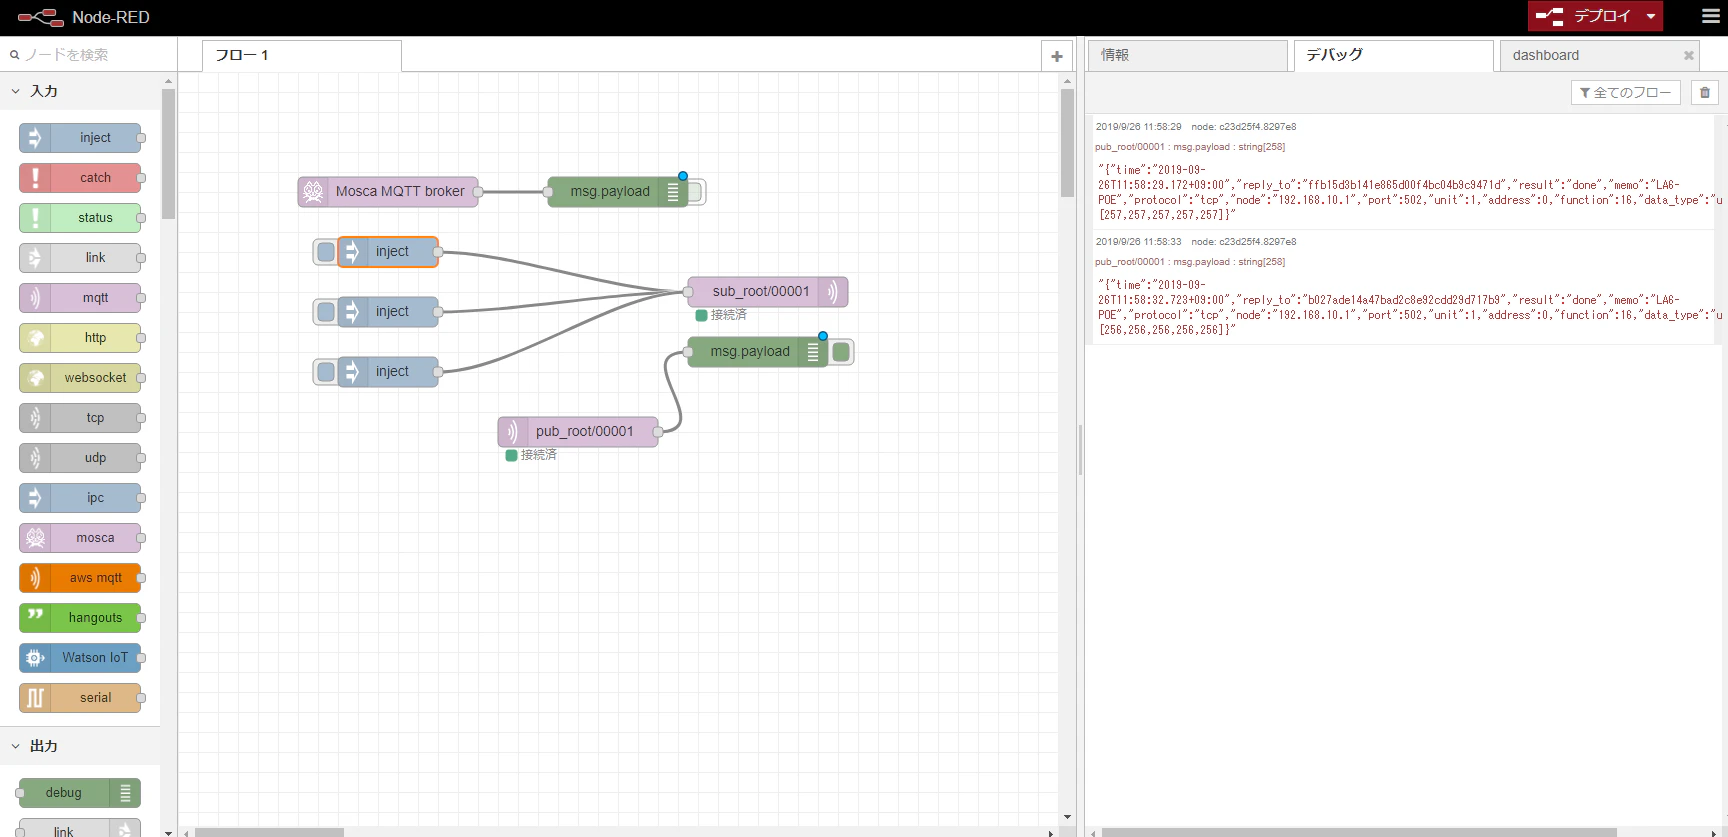Select the フロー 1 workspace tab
1728x837 pixels.
301,56
